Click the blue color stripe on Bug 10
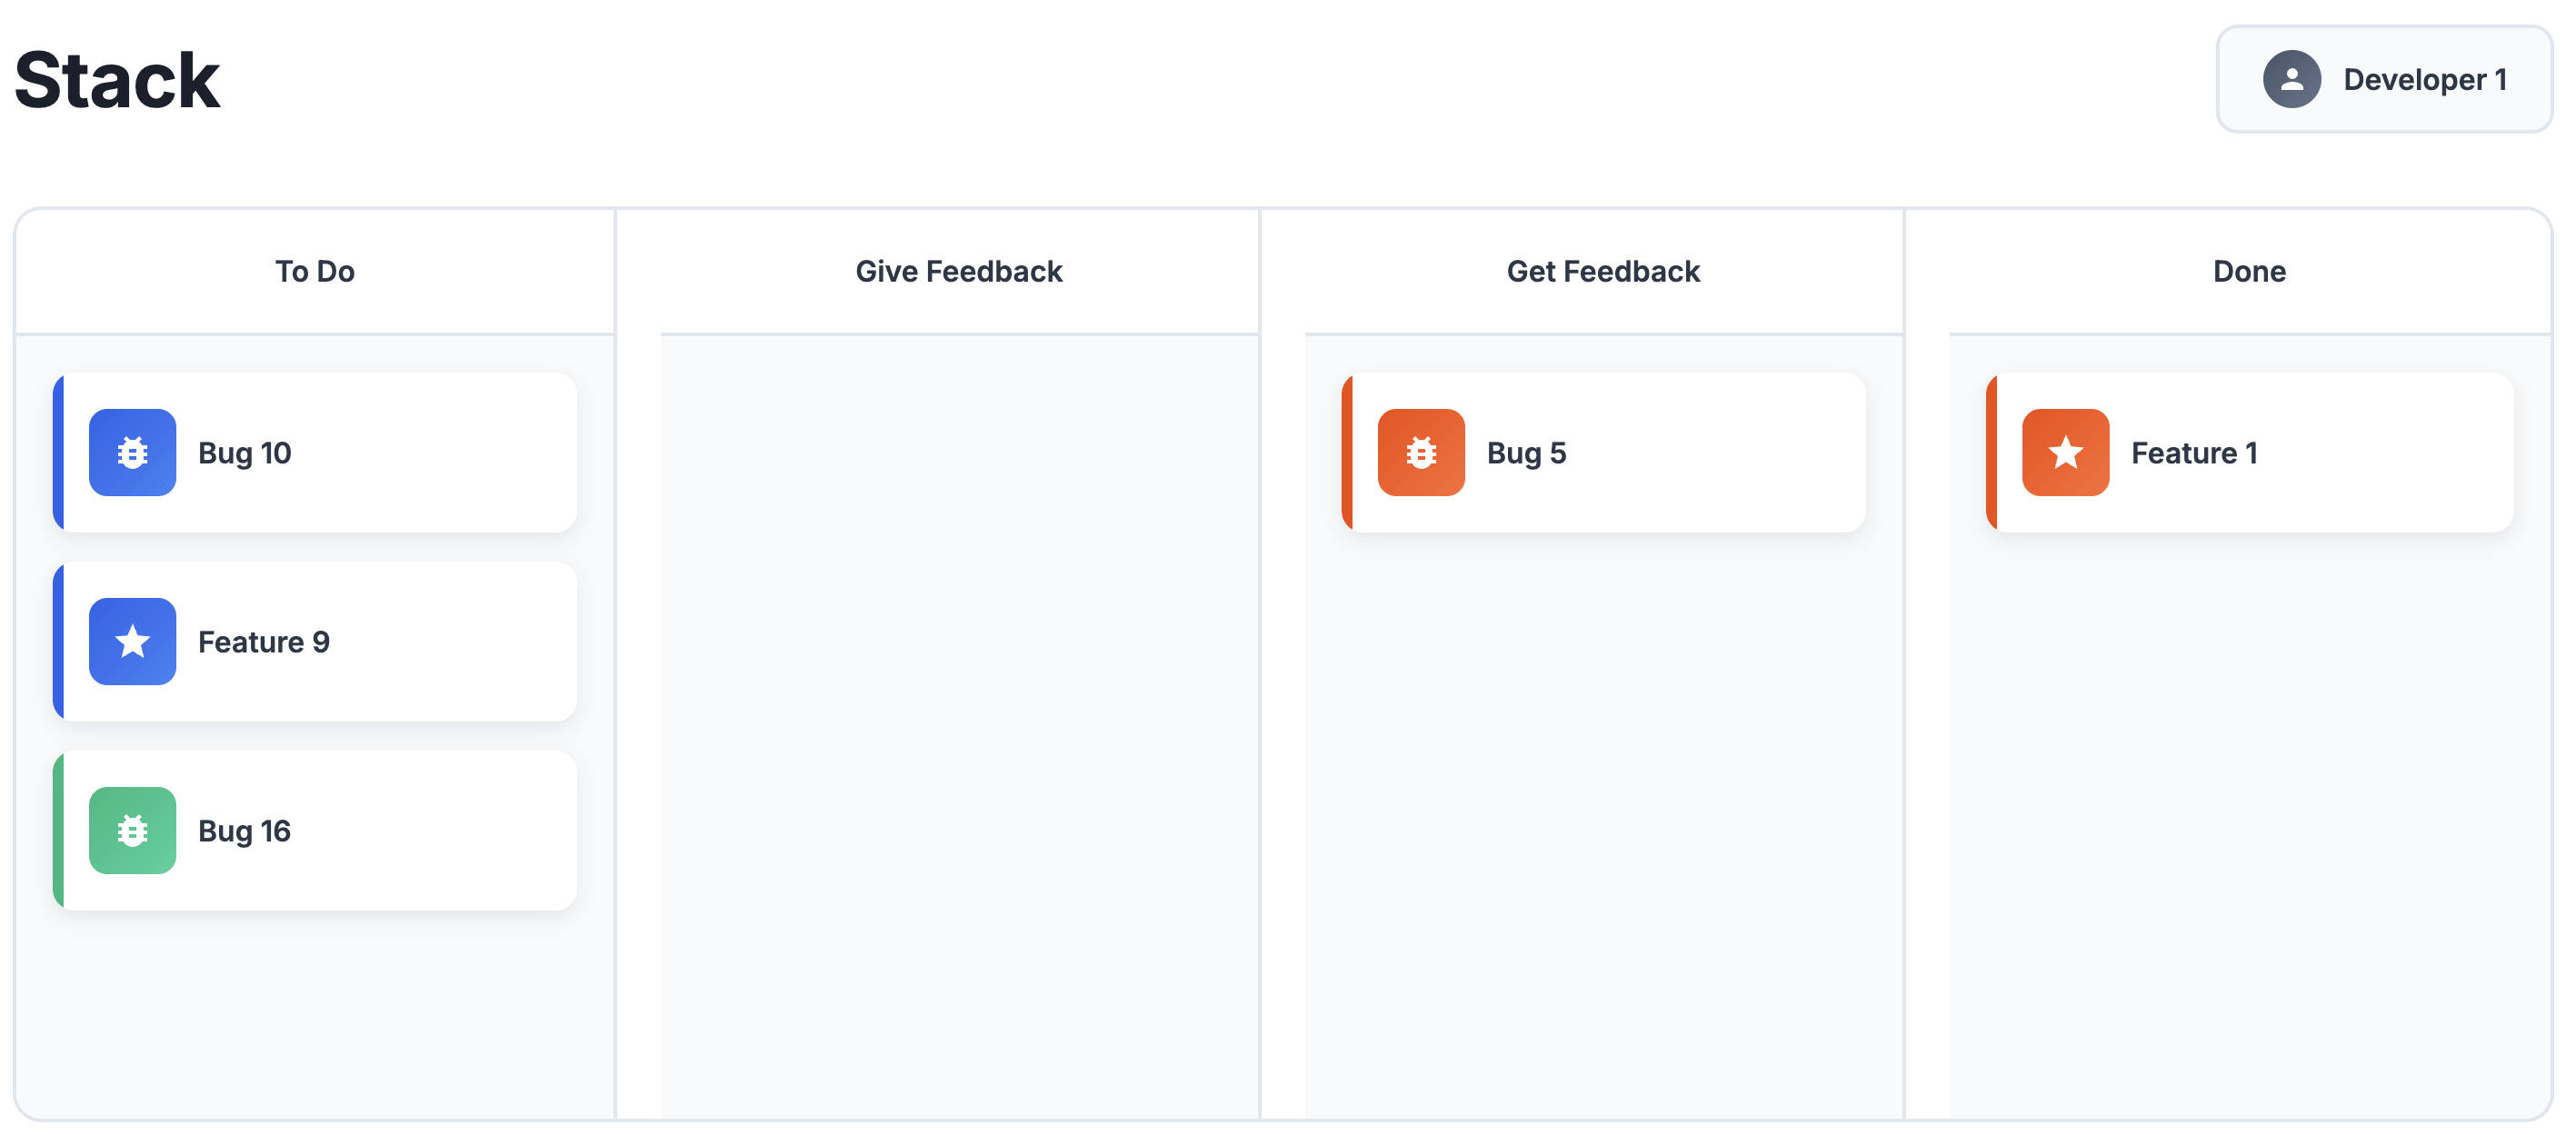Screen dimensions: 2576x1145 coord(58,452)
